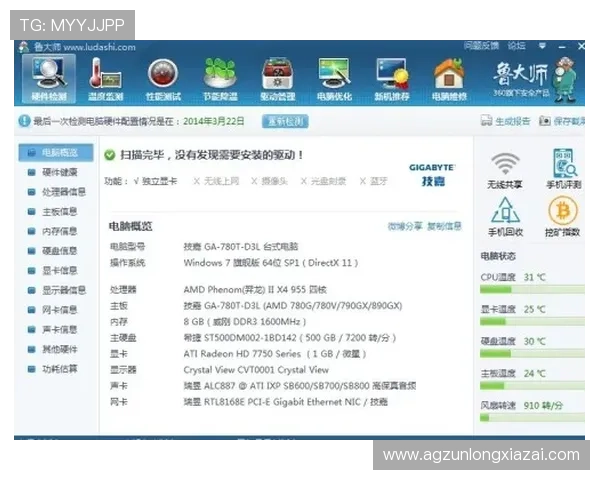
Task: Click the green checkmark beside 扫描完毕
Action: tap(110, 155)
